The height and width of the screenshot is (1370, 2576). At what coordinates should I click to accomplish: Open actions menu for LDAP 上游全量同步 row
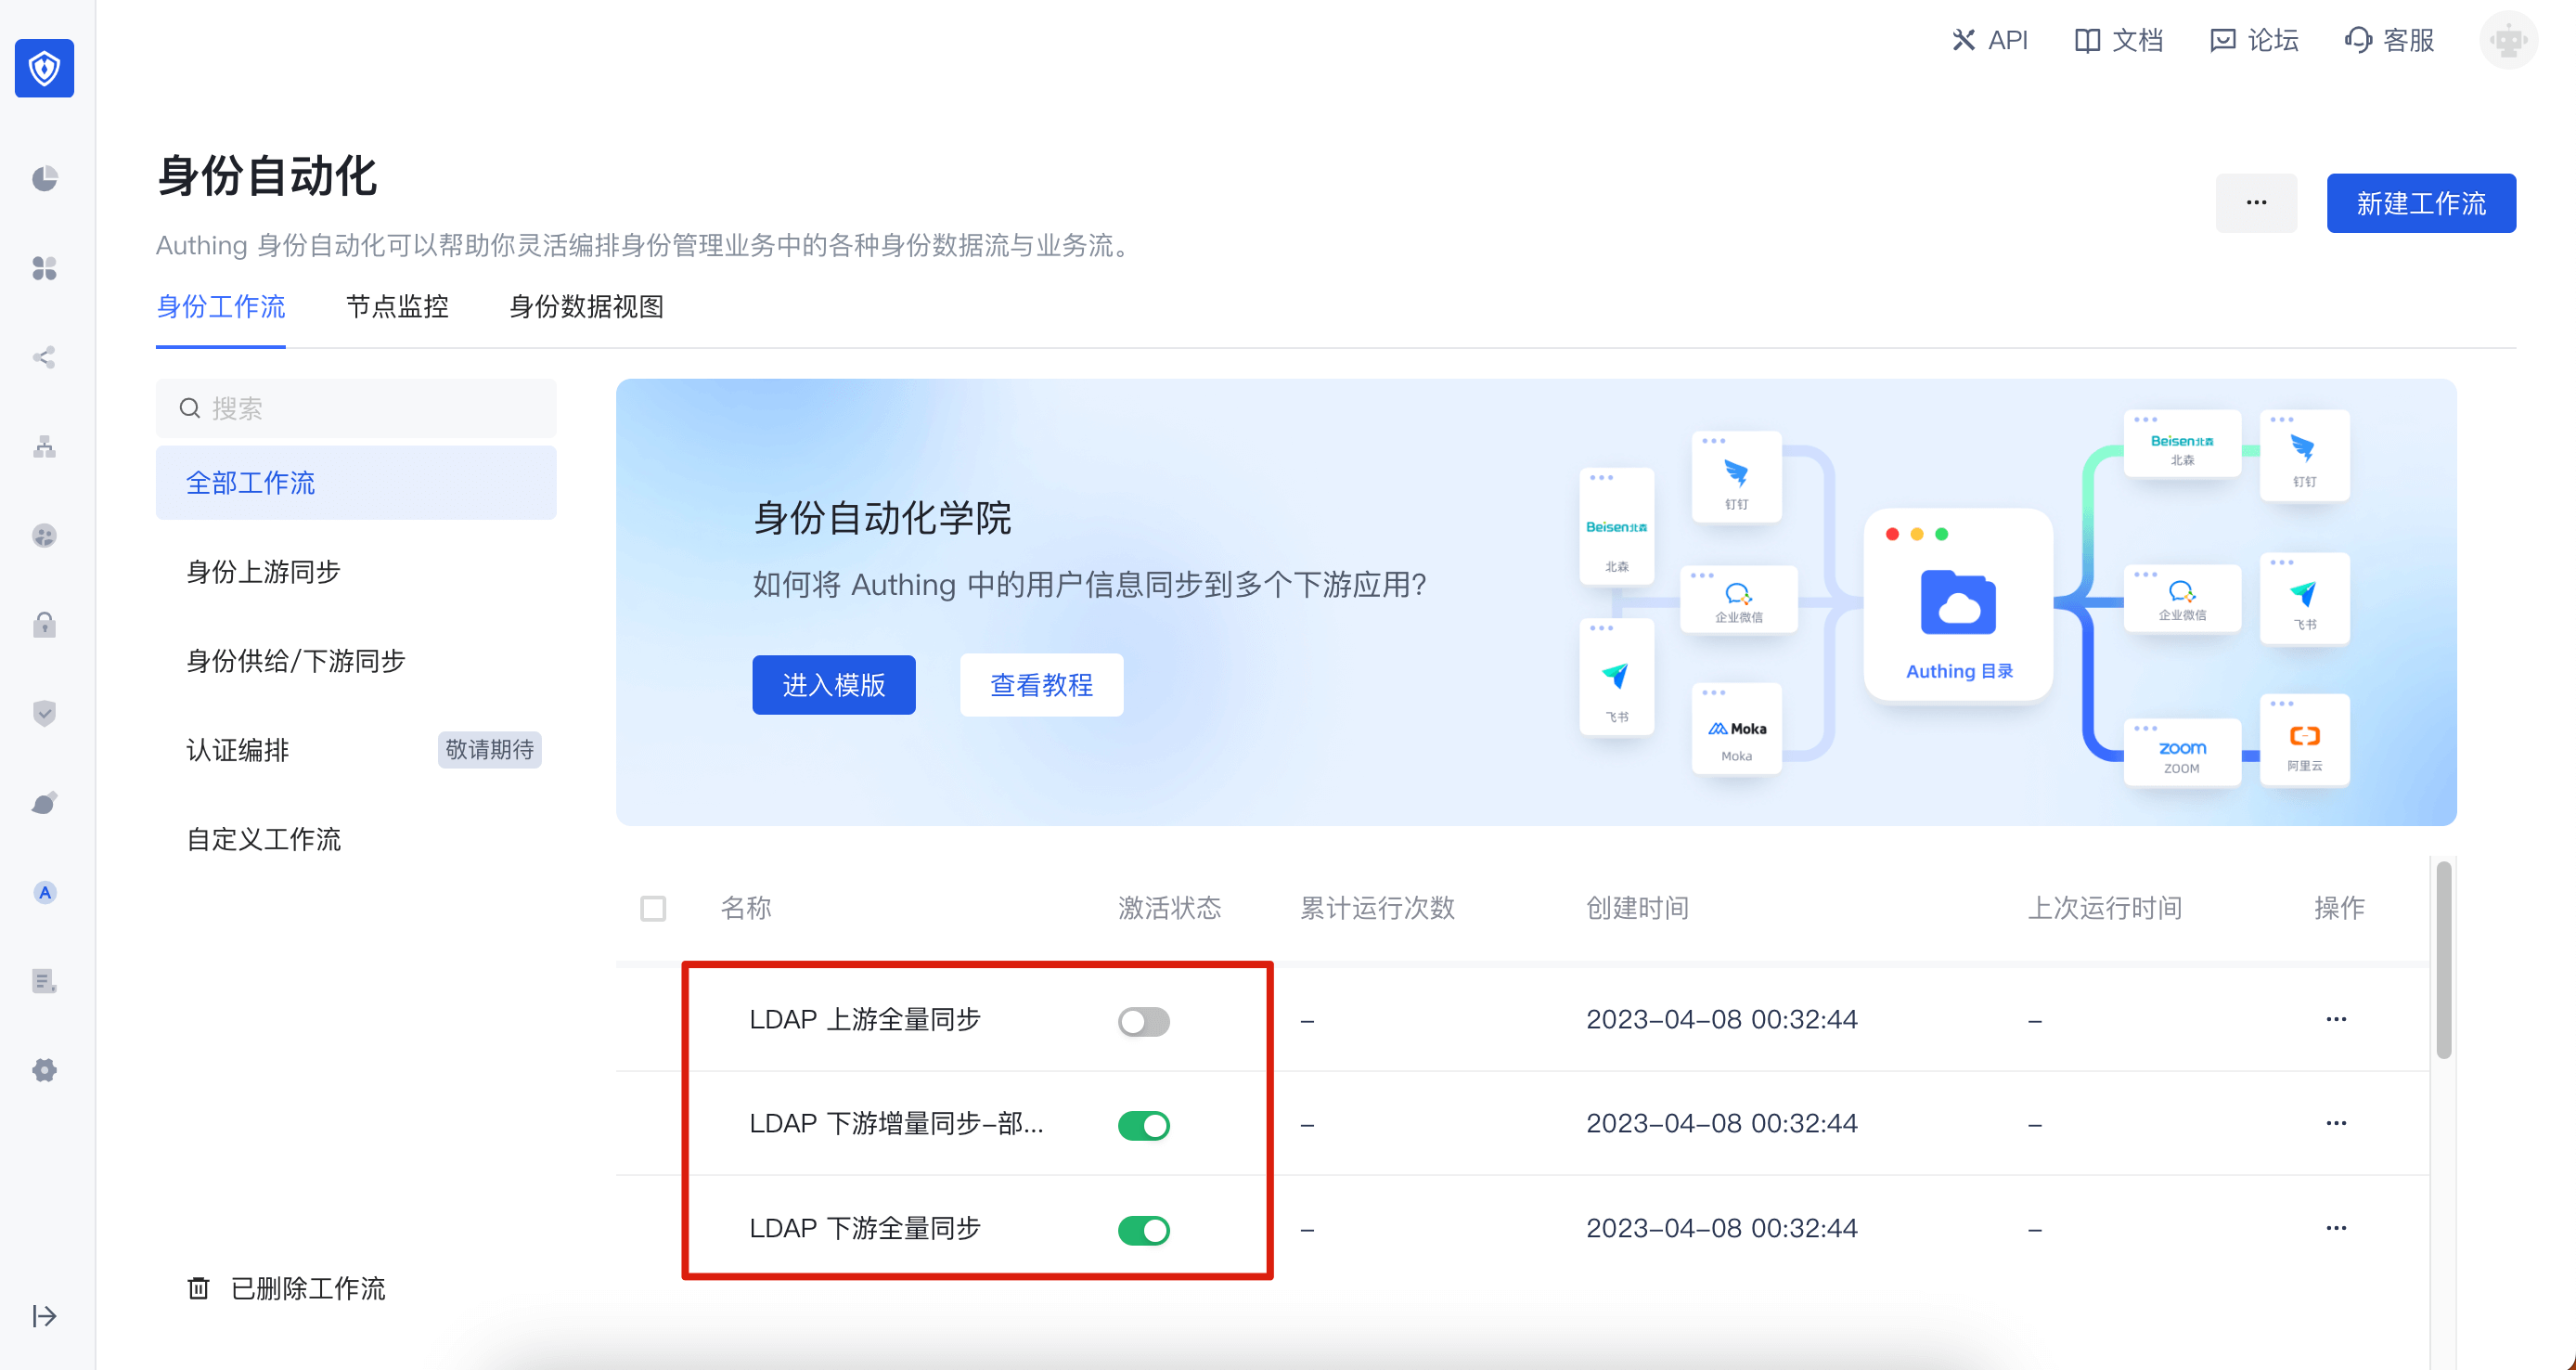click(2335, 1019)
